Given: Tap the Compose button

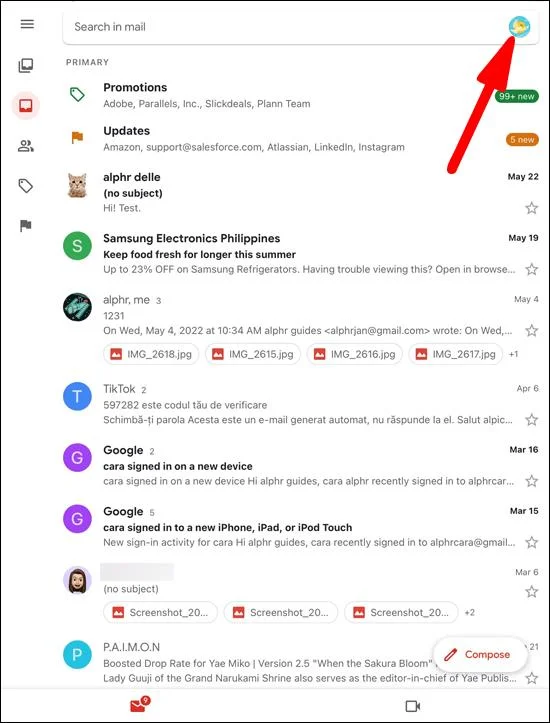Looking at the screenshot, I should point(480,654).
